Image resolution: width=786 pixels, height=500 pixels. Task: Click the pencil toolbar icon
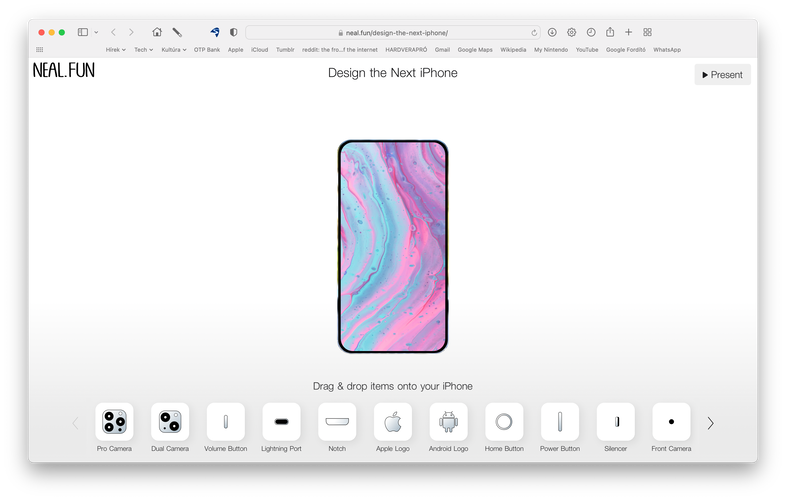point(177,32)
